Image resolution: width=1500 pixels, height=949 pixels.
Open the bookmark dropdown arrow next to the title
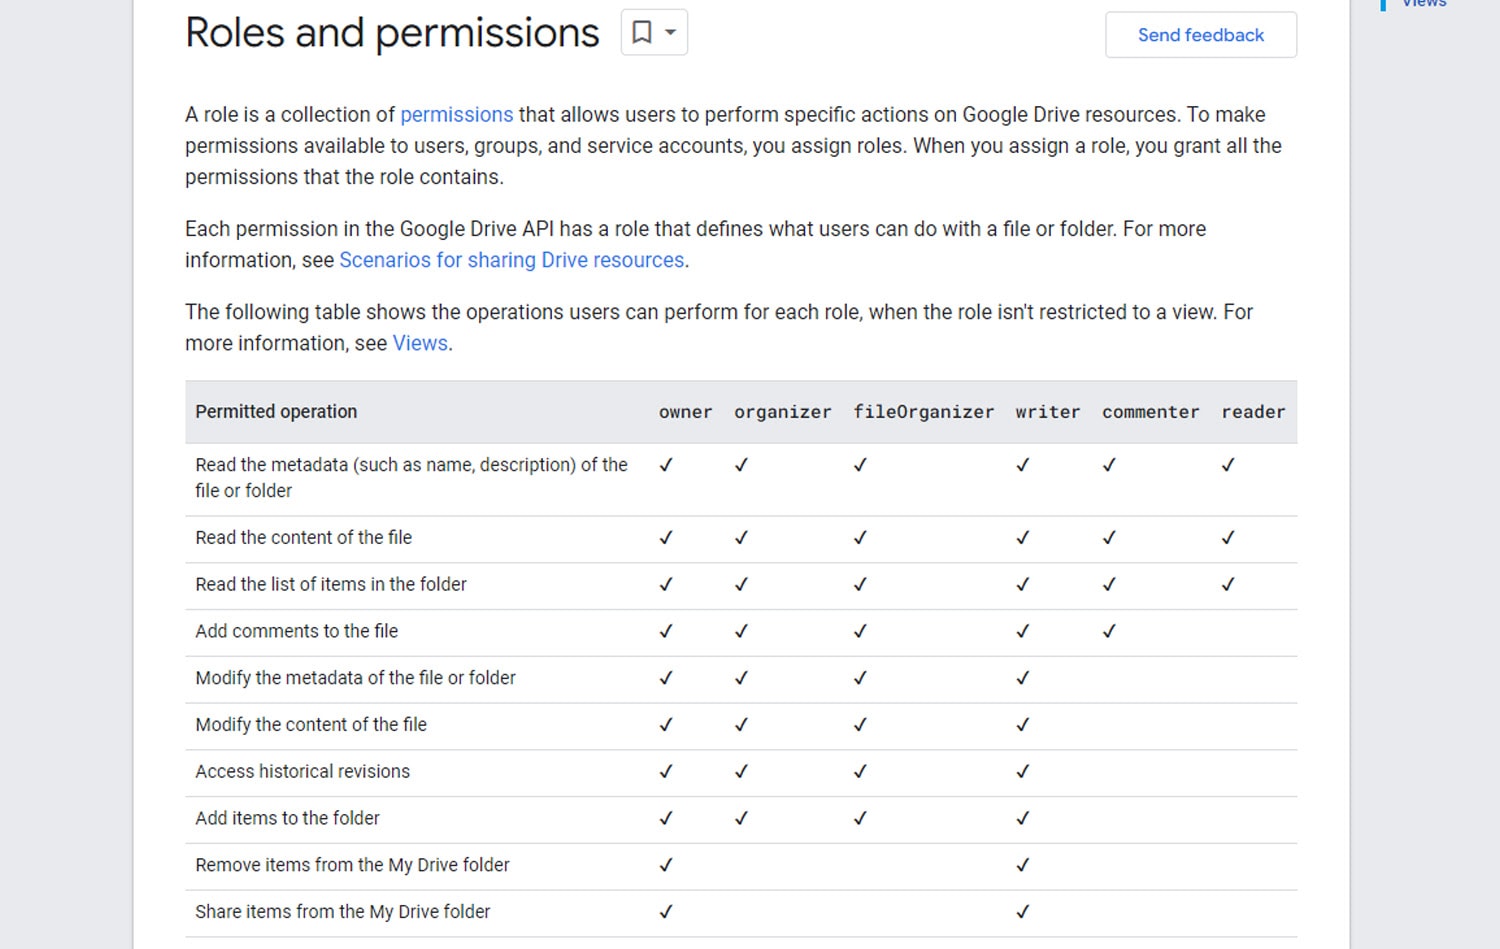click(668, 32)
